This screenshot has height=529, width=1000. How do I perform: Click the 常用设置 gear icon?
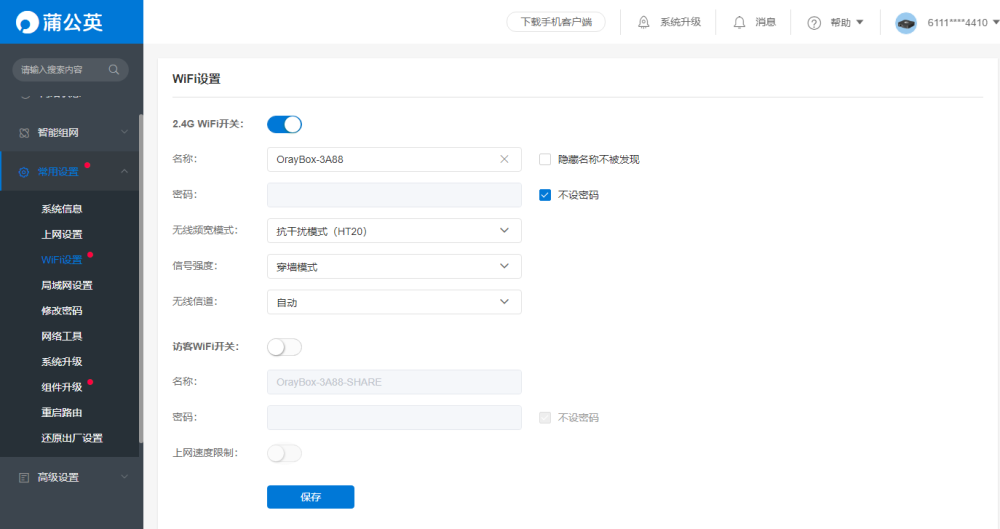[24, 171]
